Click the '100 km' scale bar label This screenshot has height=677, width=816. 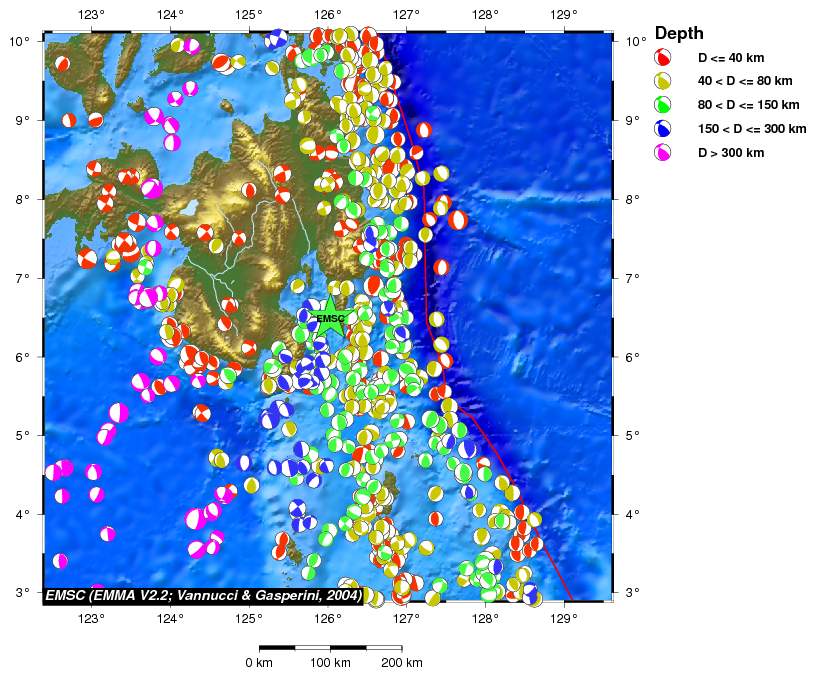point(330,664)
